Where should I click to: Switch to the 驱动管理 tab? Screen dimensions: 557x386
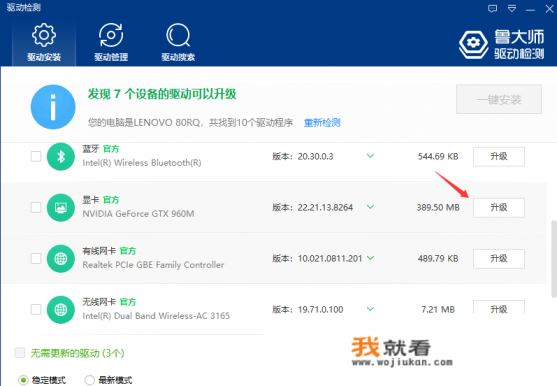pos(111,43)
